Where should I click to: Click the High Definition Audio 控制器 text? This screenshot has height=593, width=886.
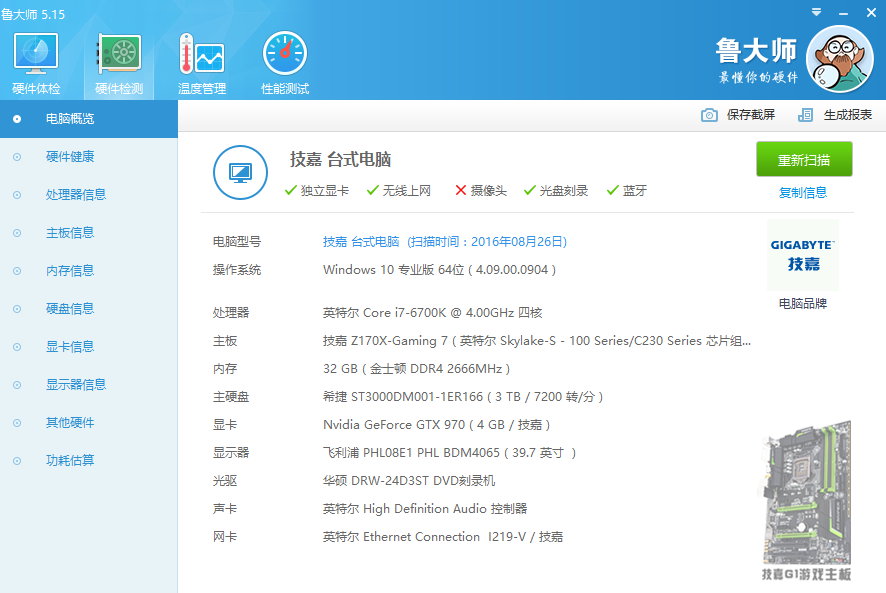[425, 509]
